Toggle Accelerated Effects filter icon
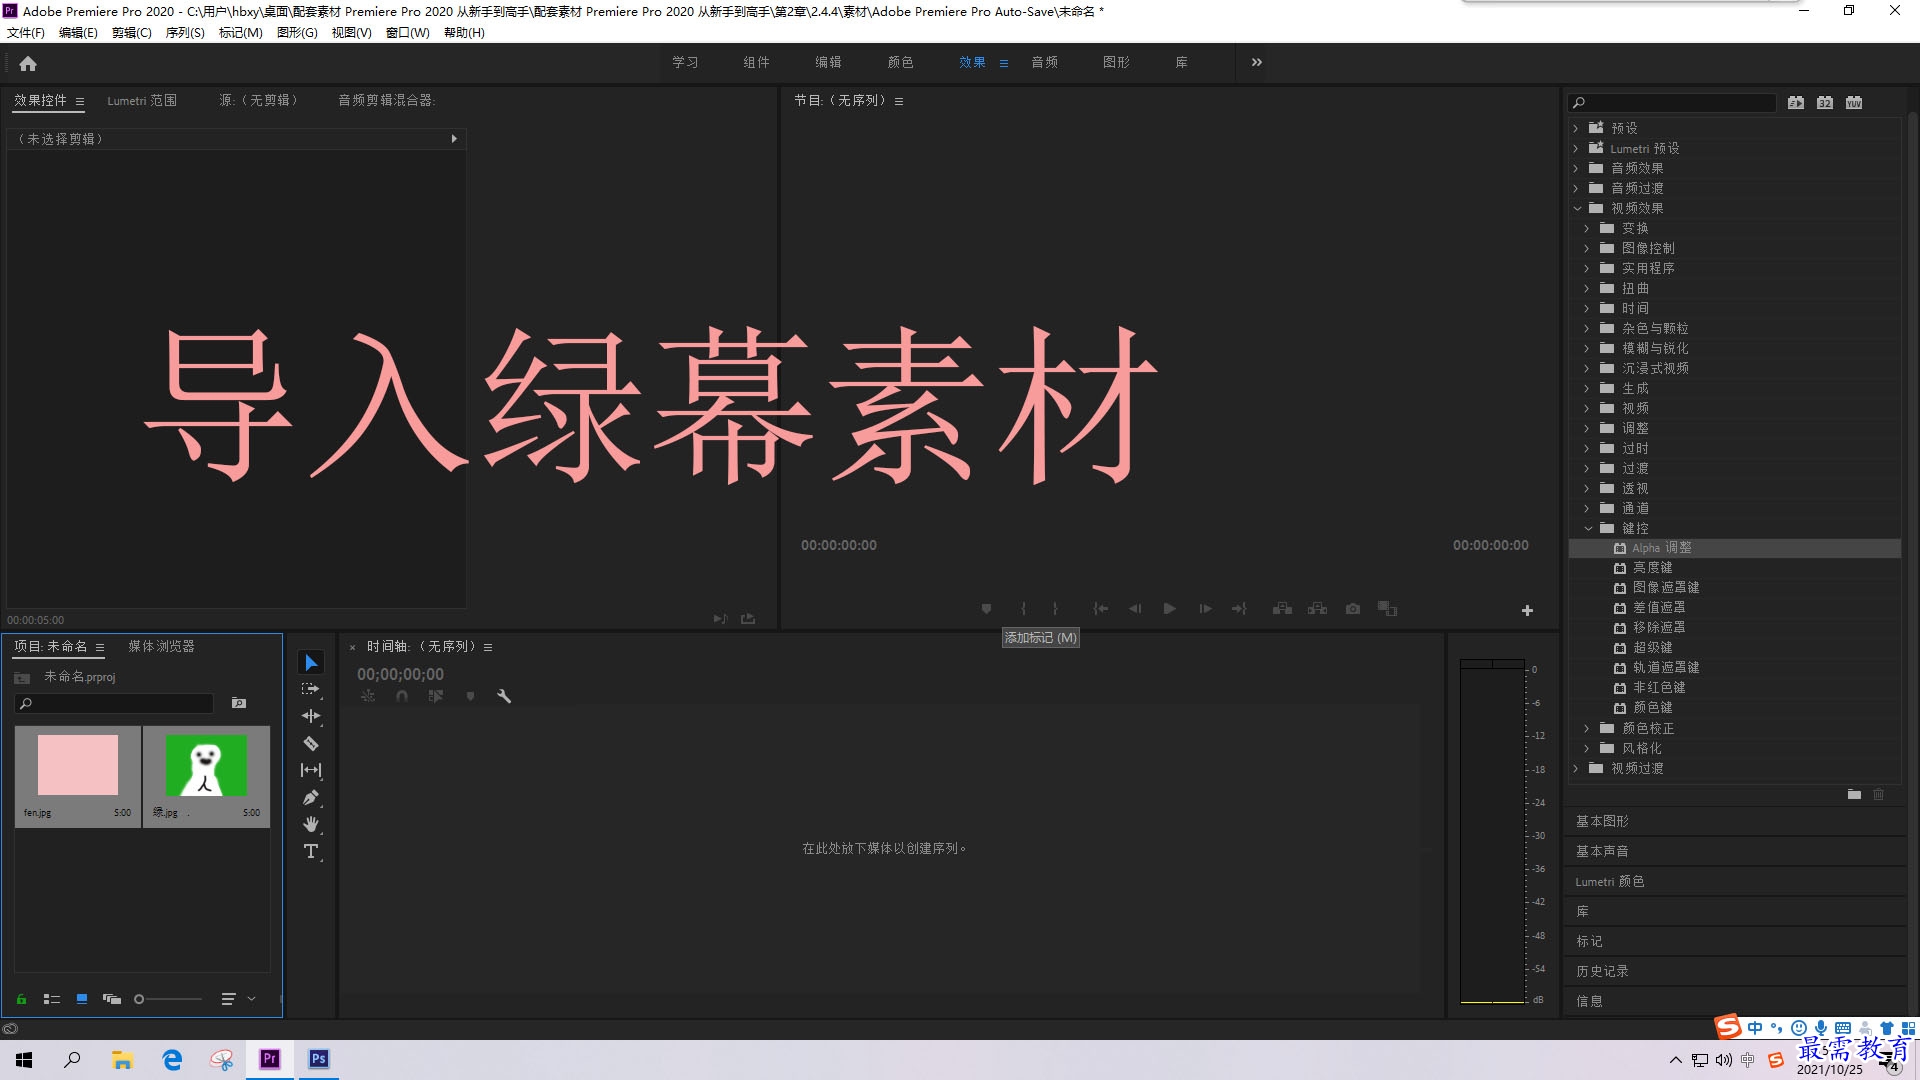This screenshot has width=1920, height=1080. [1796, 103]
